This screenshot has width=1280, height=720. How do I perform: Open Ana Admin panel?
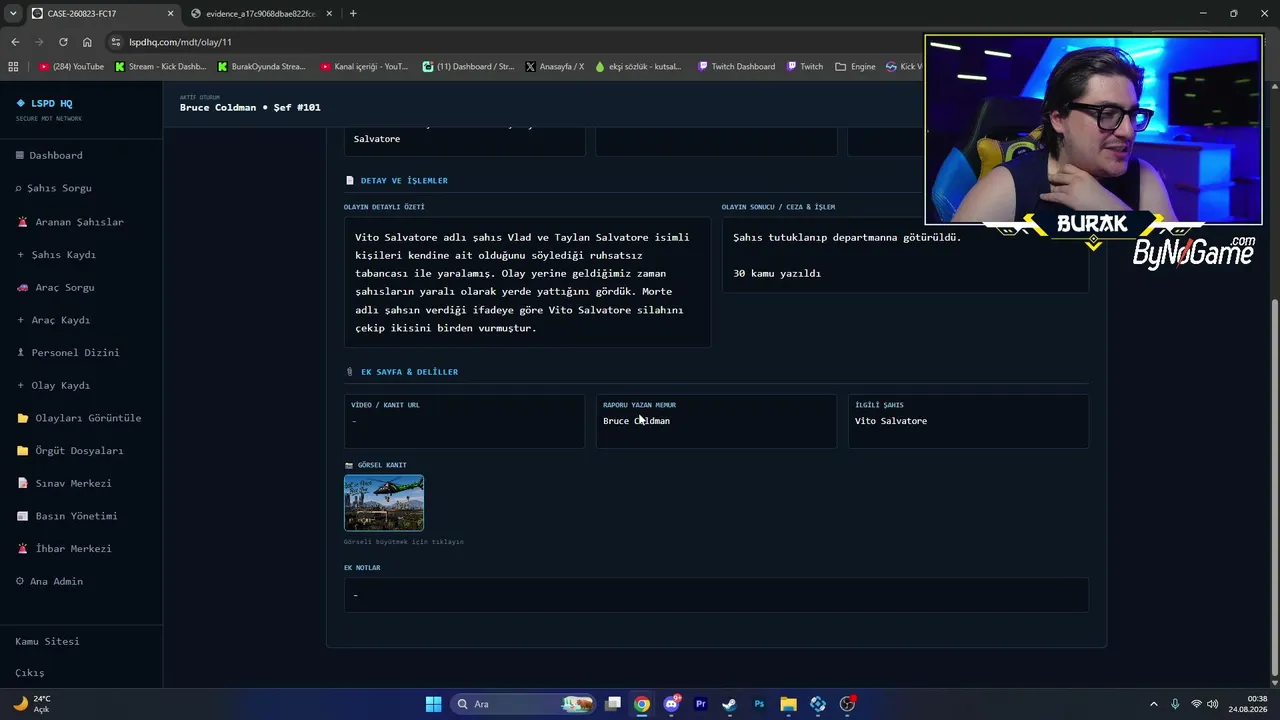click(x=50, y=582)
